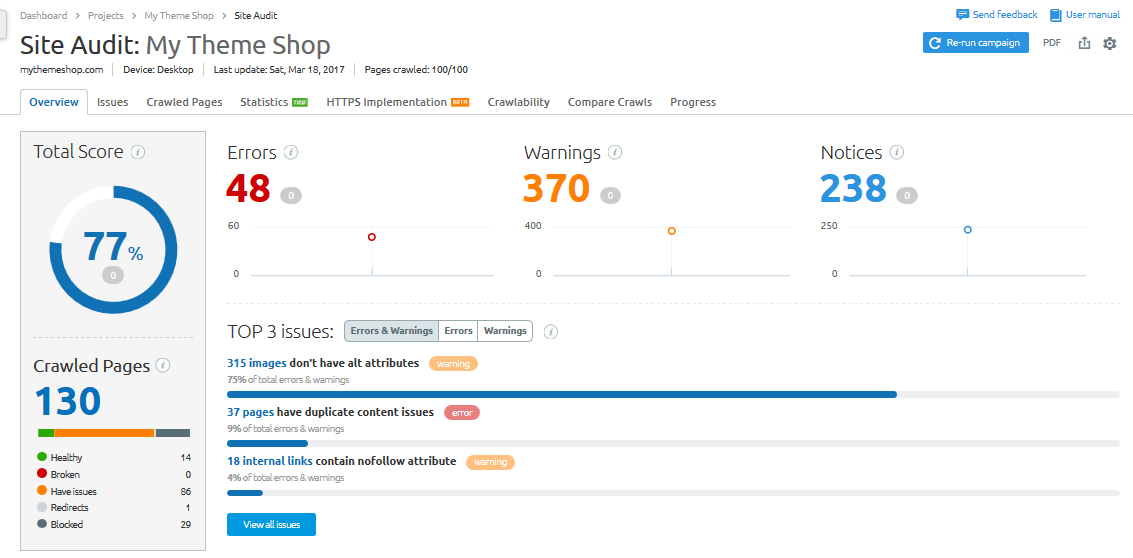Click the 370 warnings count
The image size is (1133, 558).
click(556, 189)
